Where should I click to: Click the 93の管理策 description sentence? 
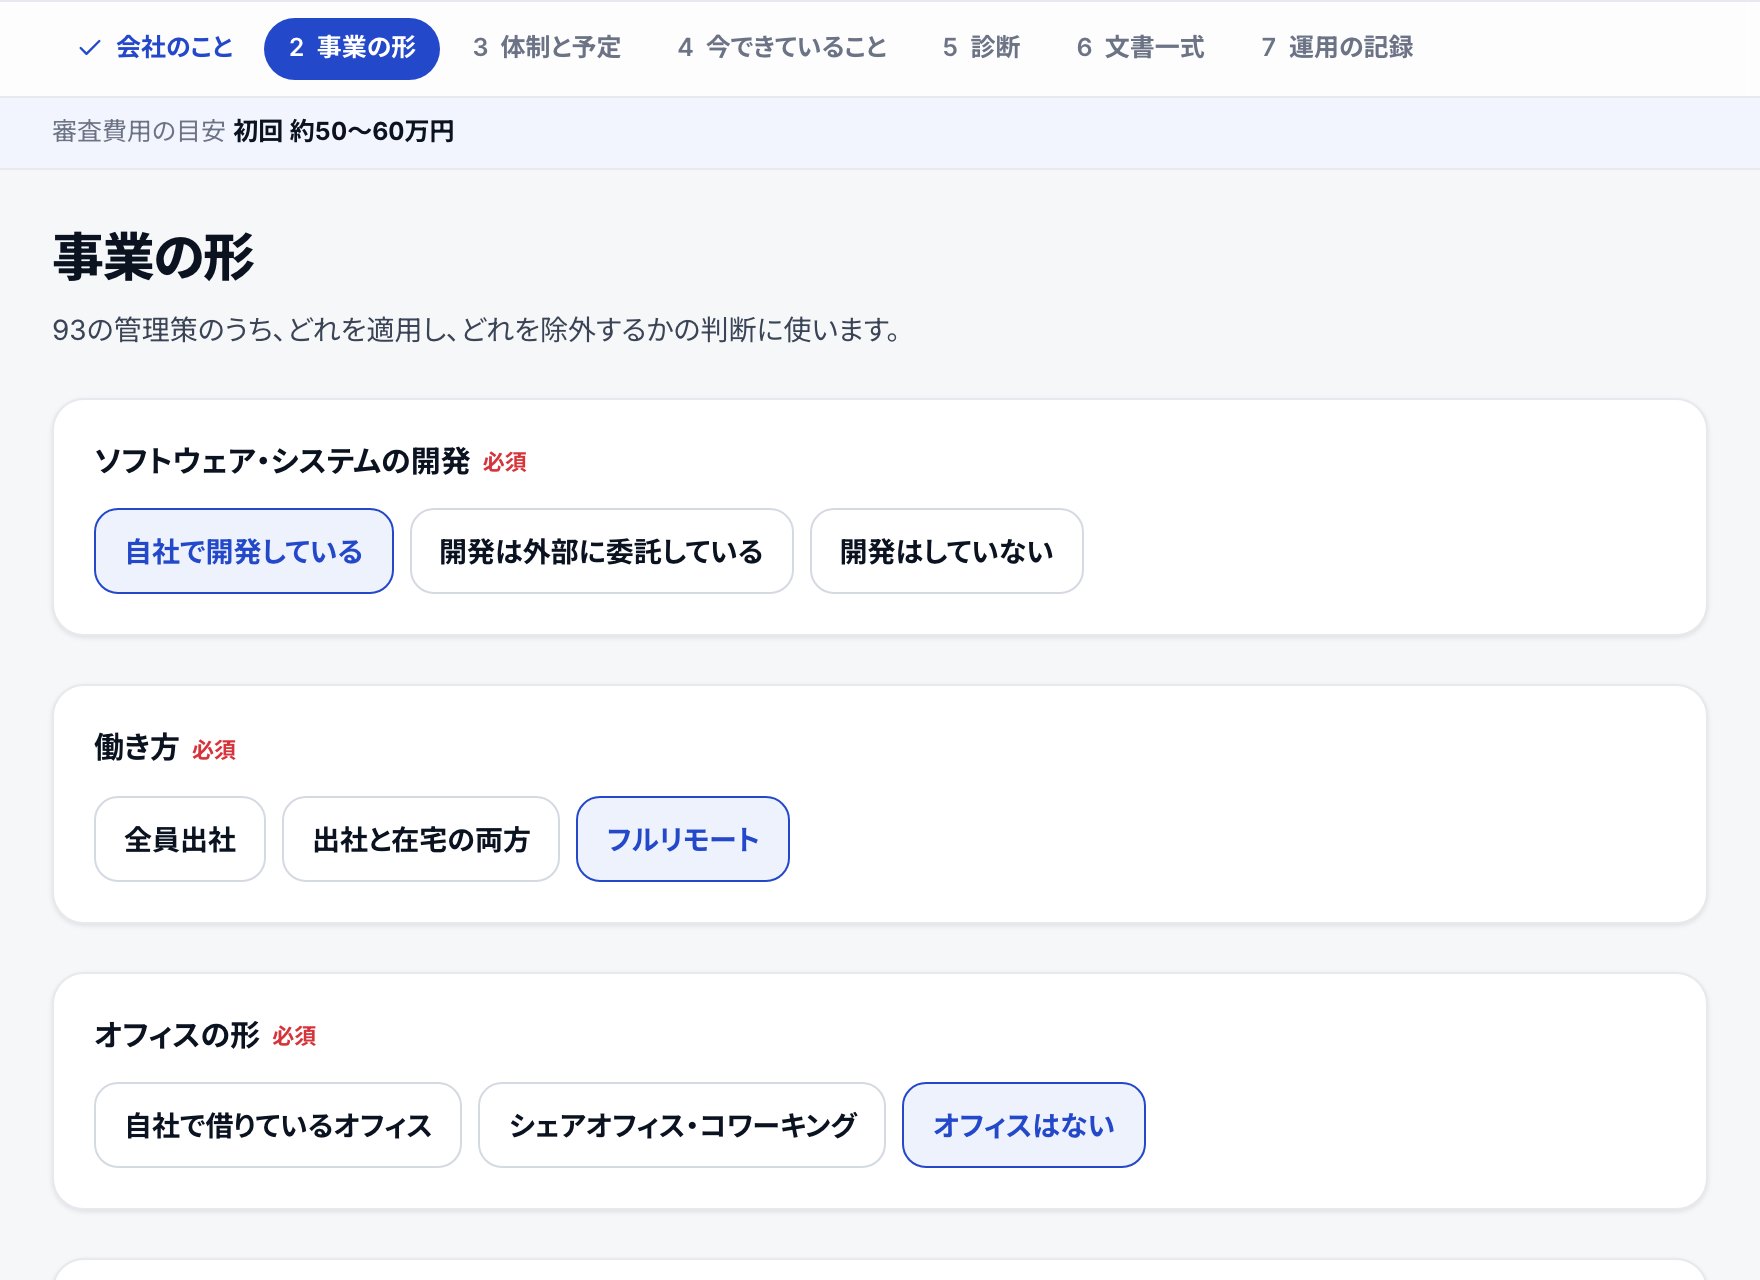(x=477, y=329)
